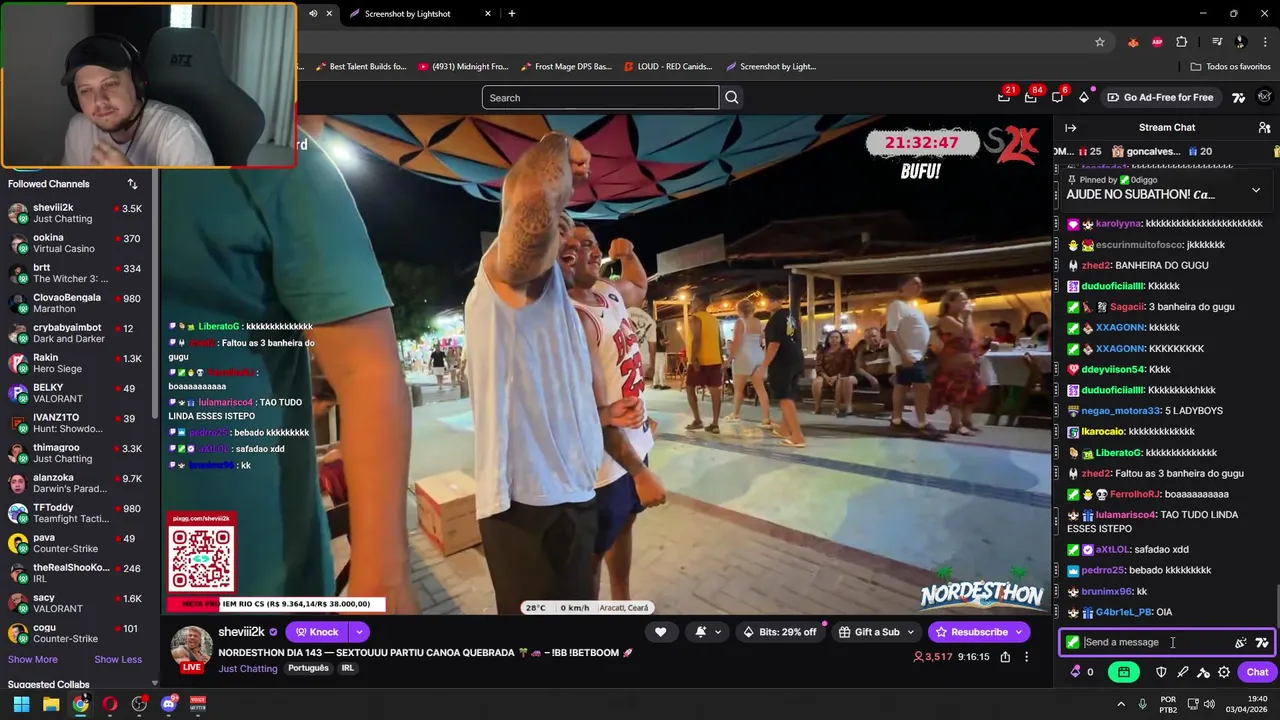
Task: Open Best Talent Builds bookmark
Action: pyautogui.click(x=361, y=66)
